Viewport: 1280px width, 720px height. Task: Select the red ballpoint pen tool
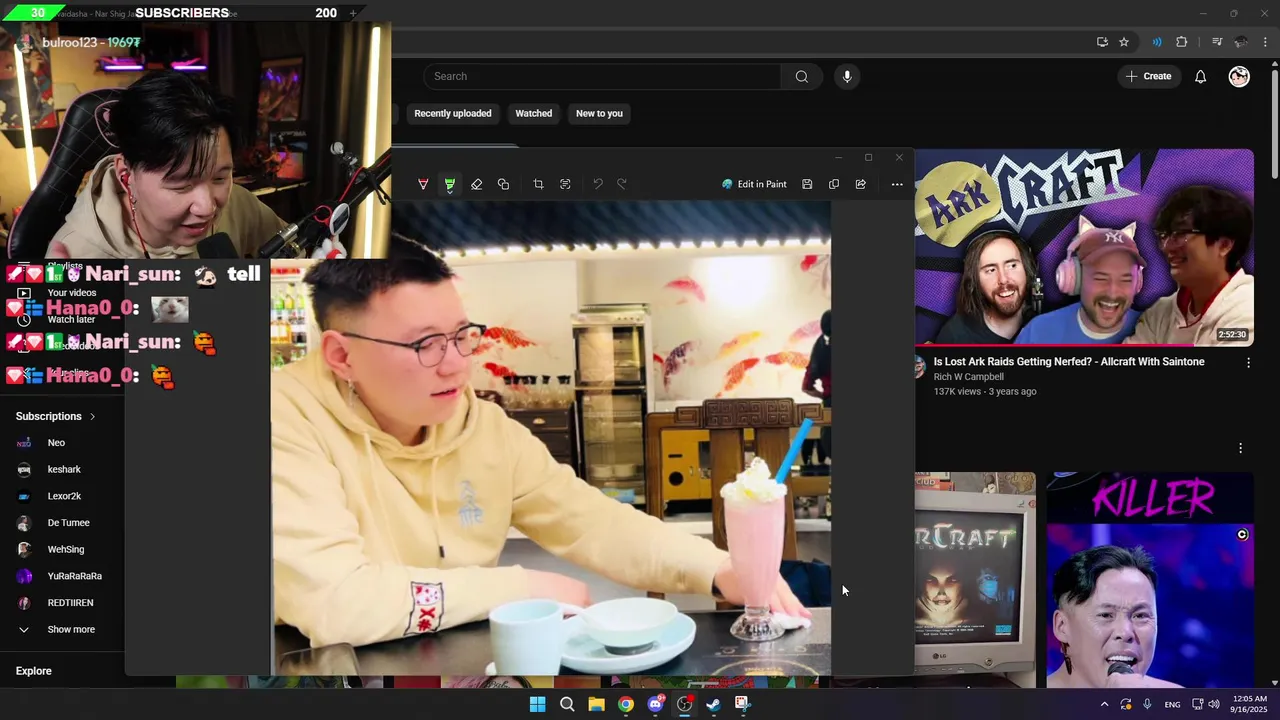[423, 184]
